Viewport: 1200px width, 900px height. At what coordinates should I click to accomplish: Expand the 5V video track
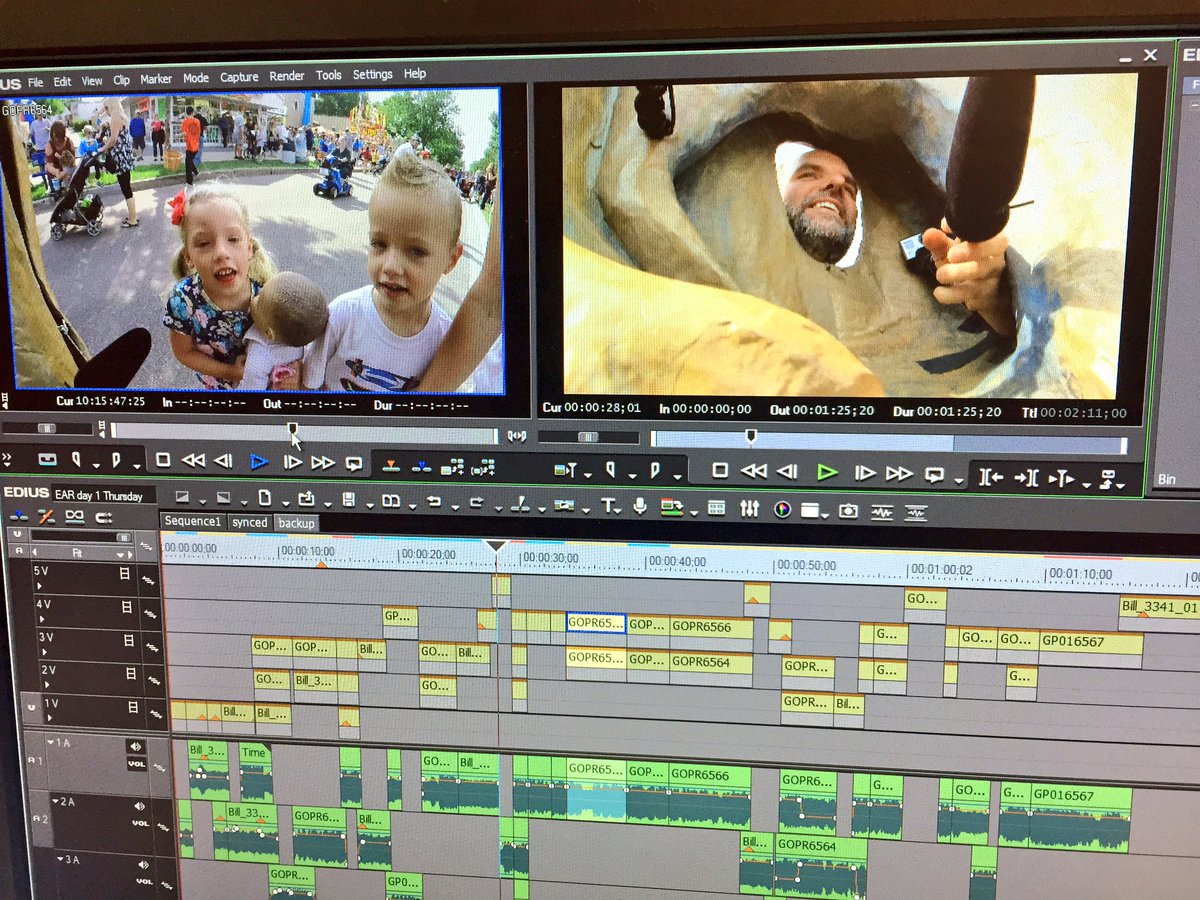40,585
